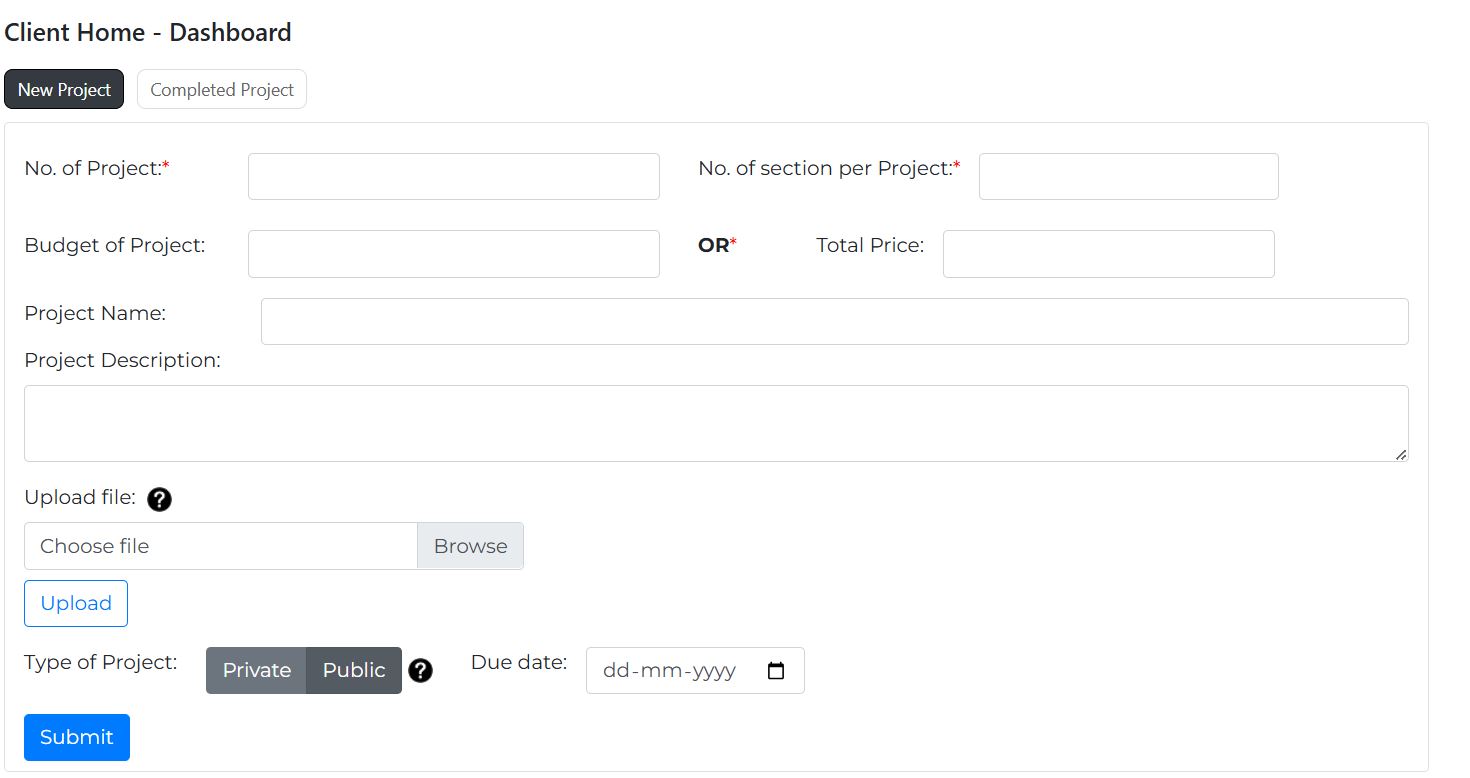1470x778 pixels.
Task: Switch to the New Project tab
Action: click(x=64, y=89)
